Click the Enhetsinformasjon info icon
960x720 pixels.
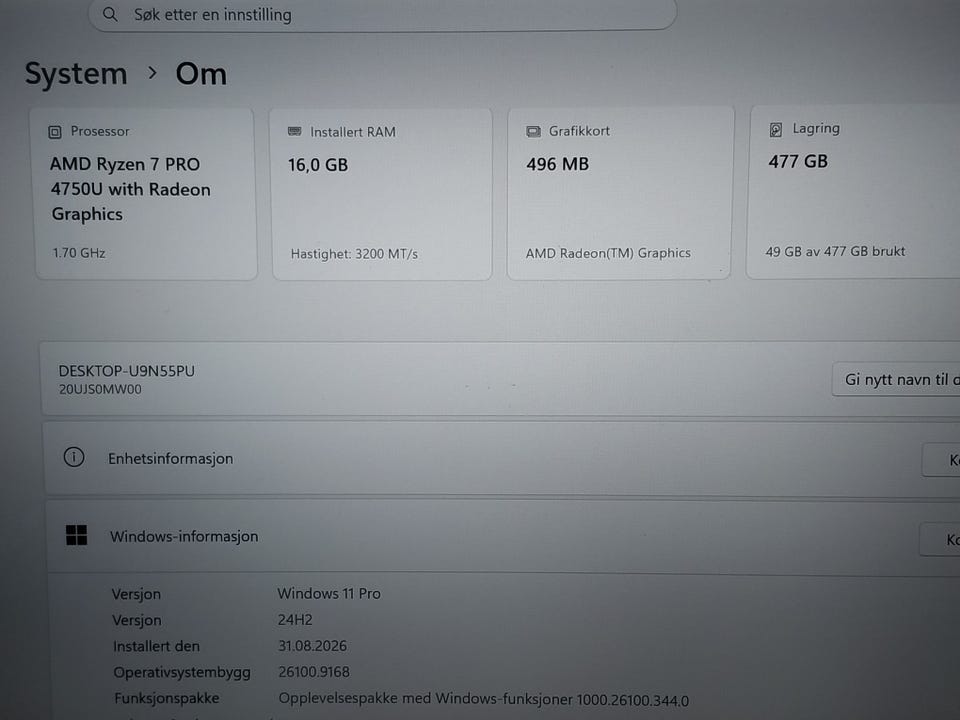(x=74, y=457)
